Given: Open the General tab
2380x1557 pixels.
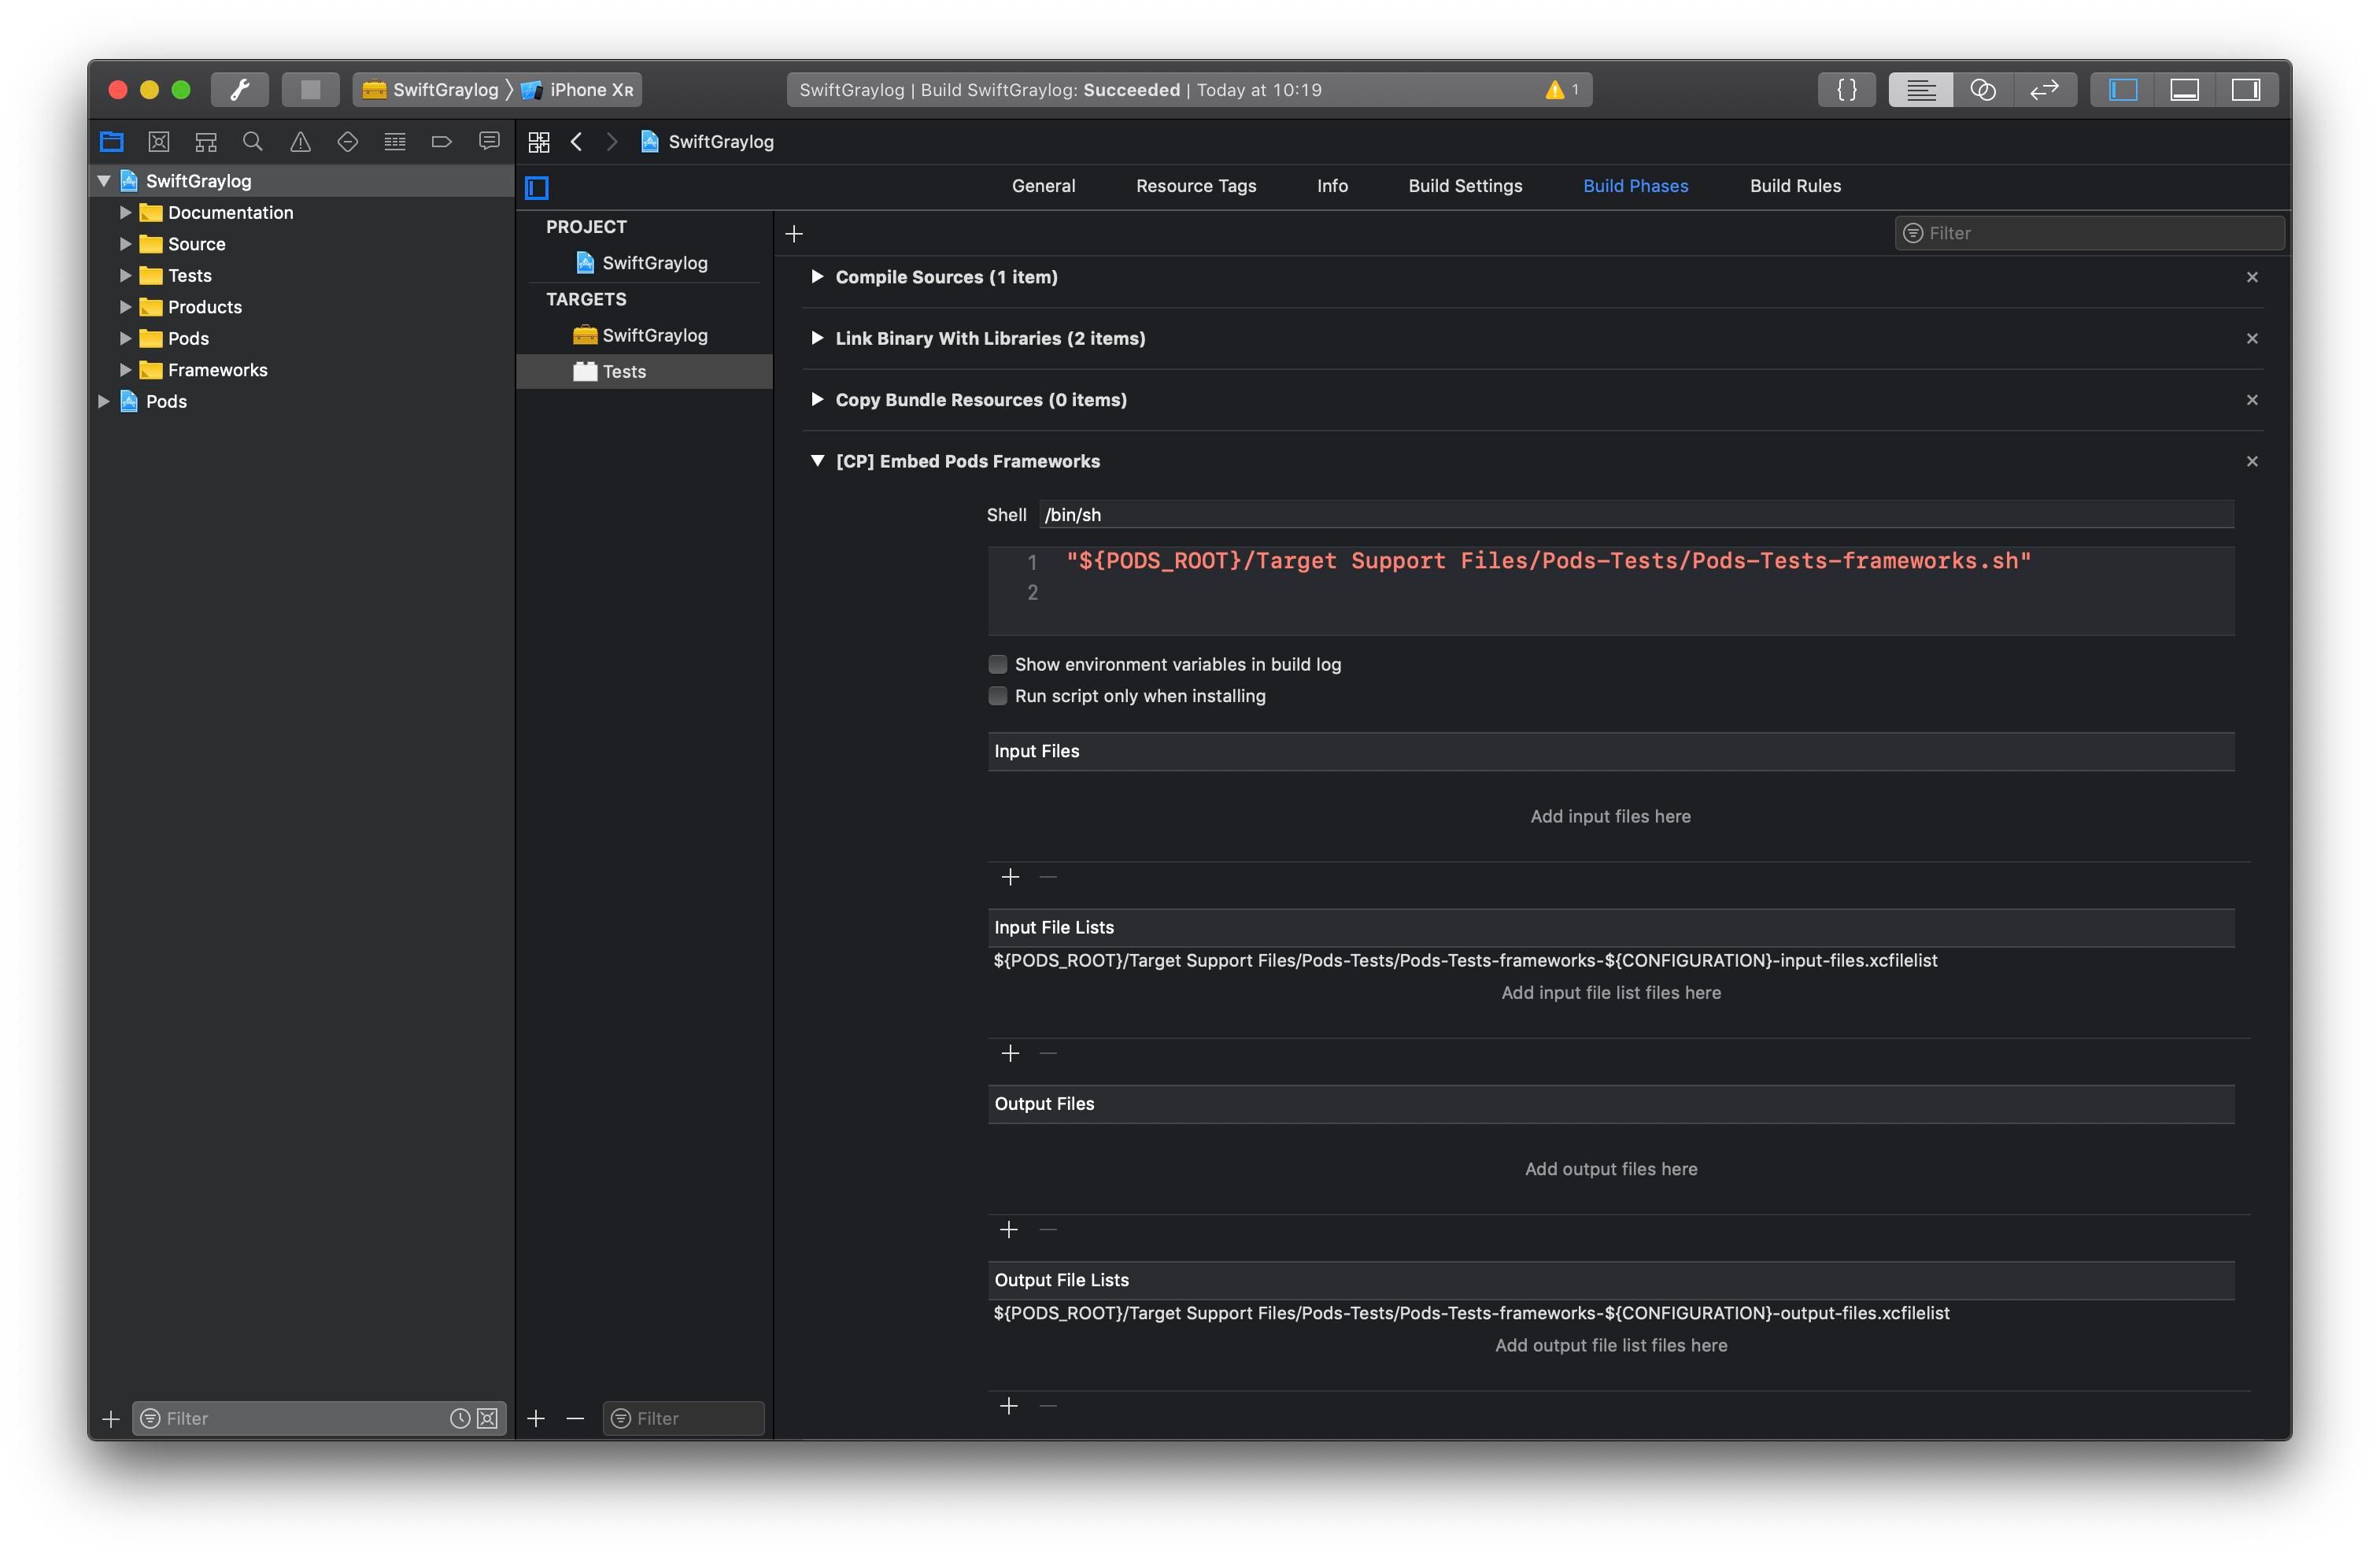Looking at the screenshot, I should (x=1043, y=186).
